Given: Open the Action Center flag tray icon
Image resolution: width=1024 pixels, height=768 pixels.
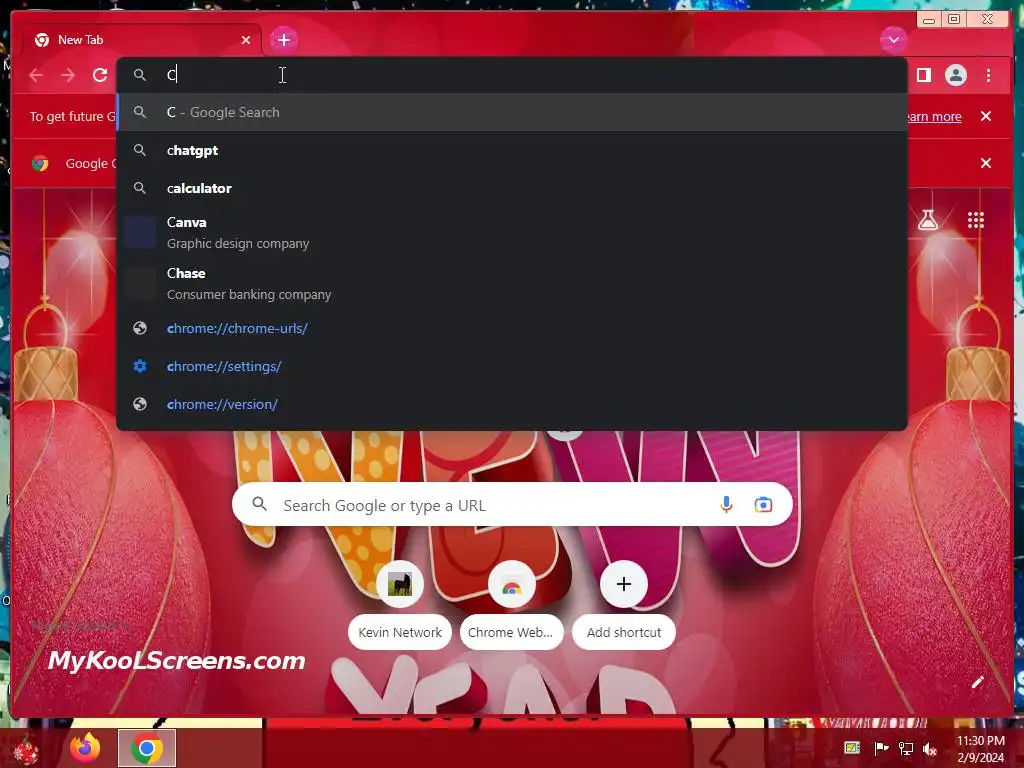Looking at the screenshot, I should [881, 748].
